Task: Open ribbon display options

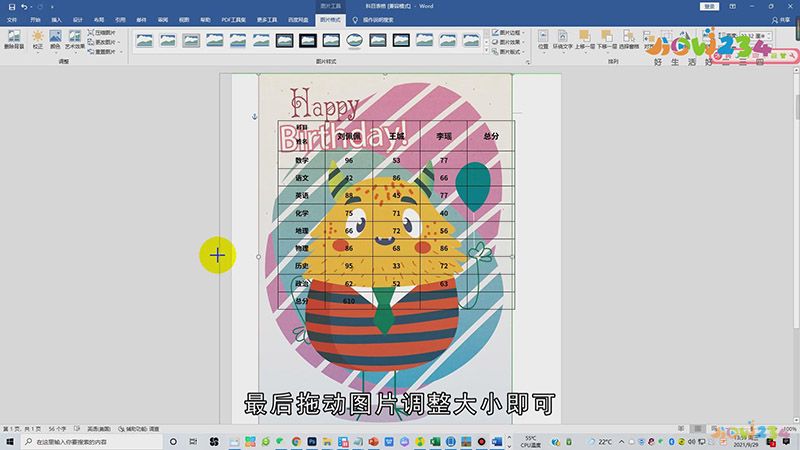Action: click(x=732, y=6)
